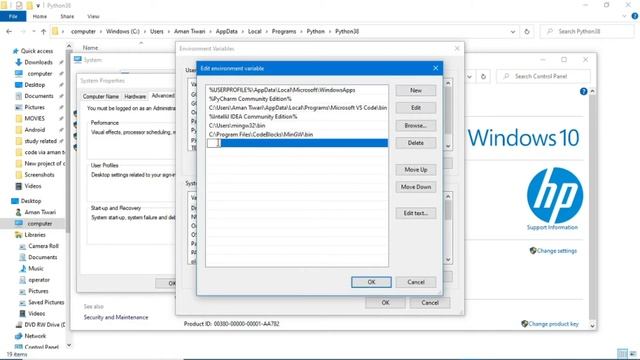This screenshot has width=640, height=360.
Task: Click large icons view toggle in status bar
Action: click(633, 354)
